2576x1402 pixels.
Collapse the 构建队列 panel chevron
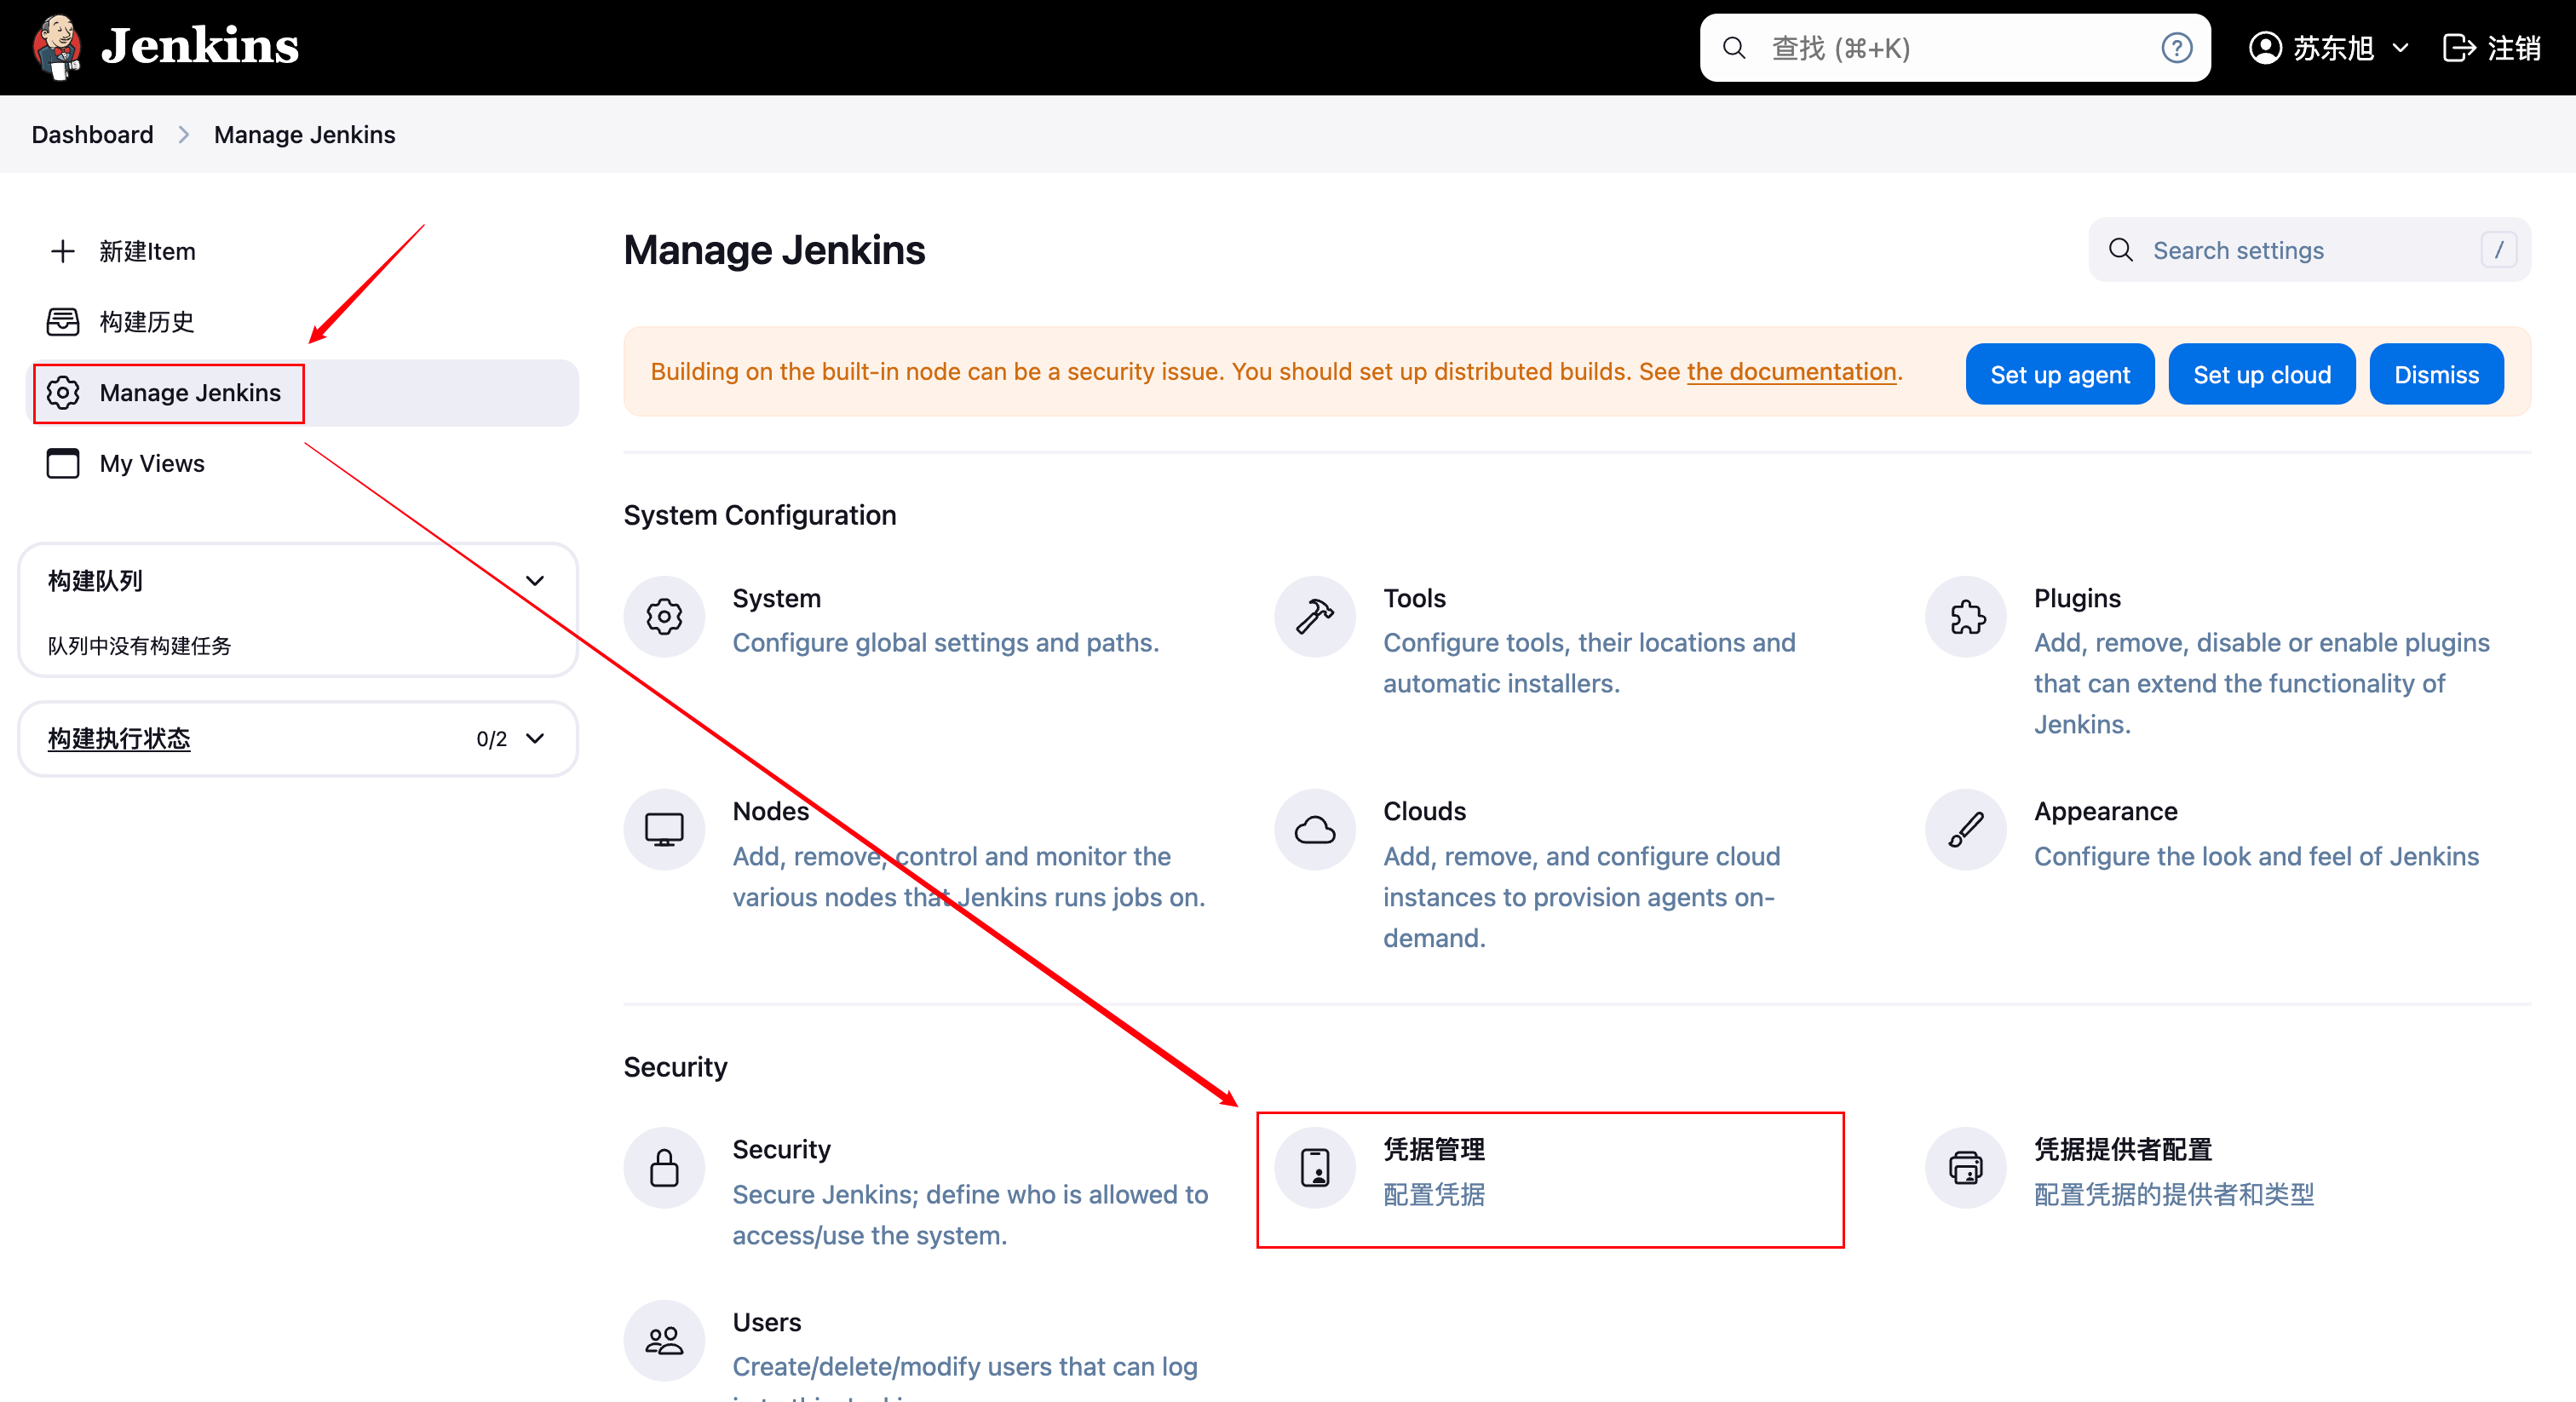click(535, 581)
